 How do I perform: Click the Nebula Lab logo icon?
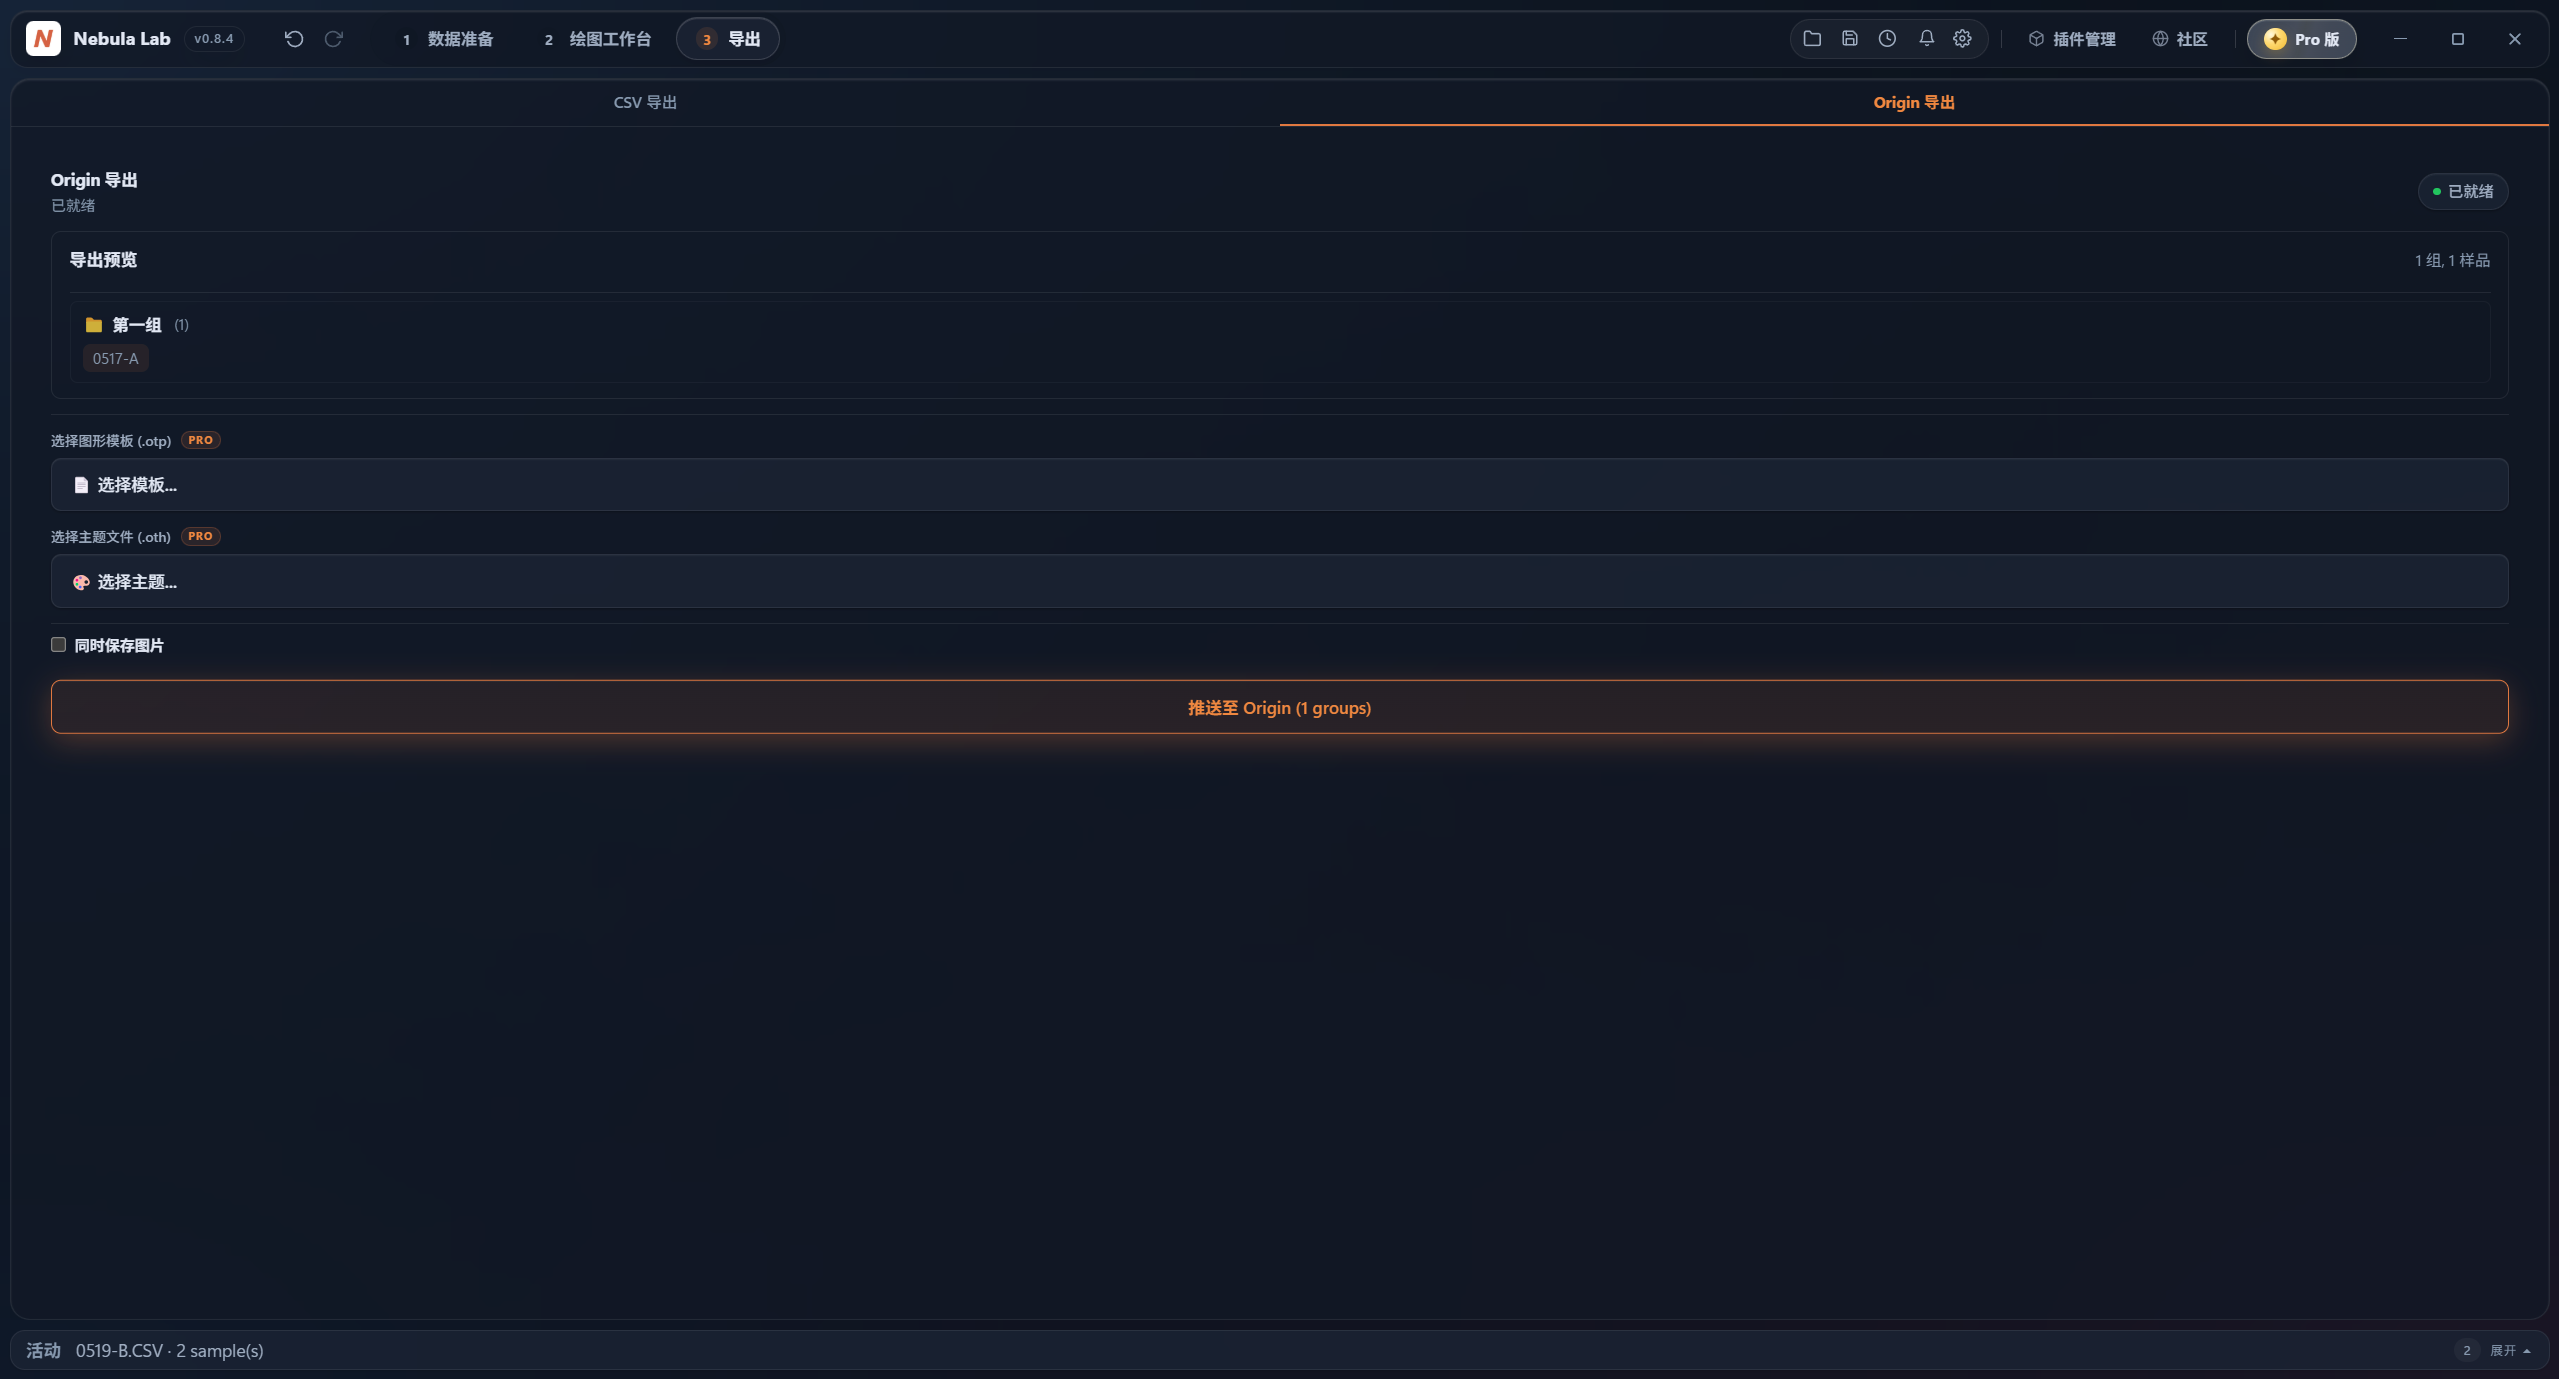coord(43,39)
